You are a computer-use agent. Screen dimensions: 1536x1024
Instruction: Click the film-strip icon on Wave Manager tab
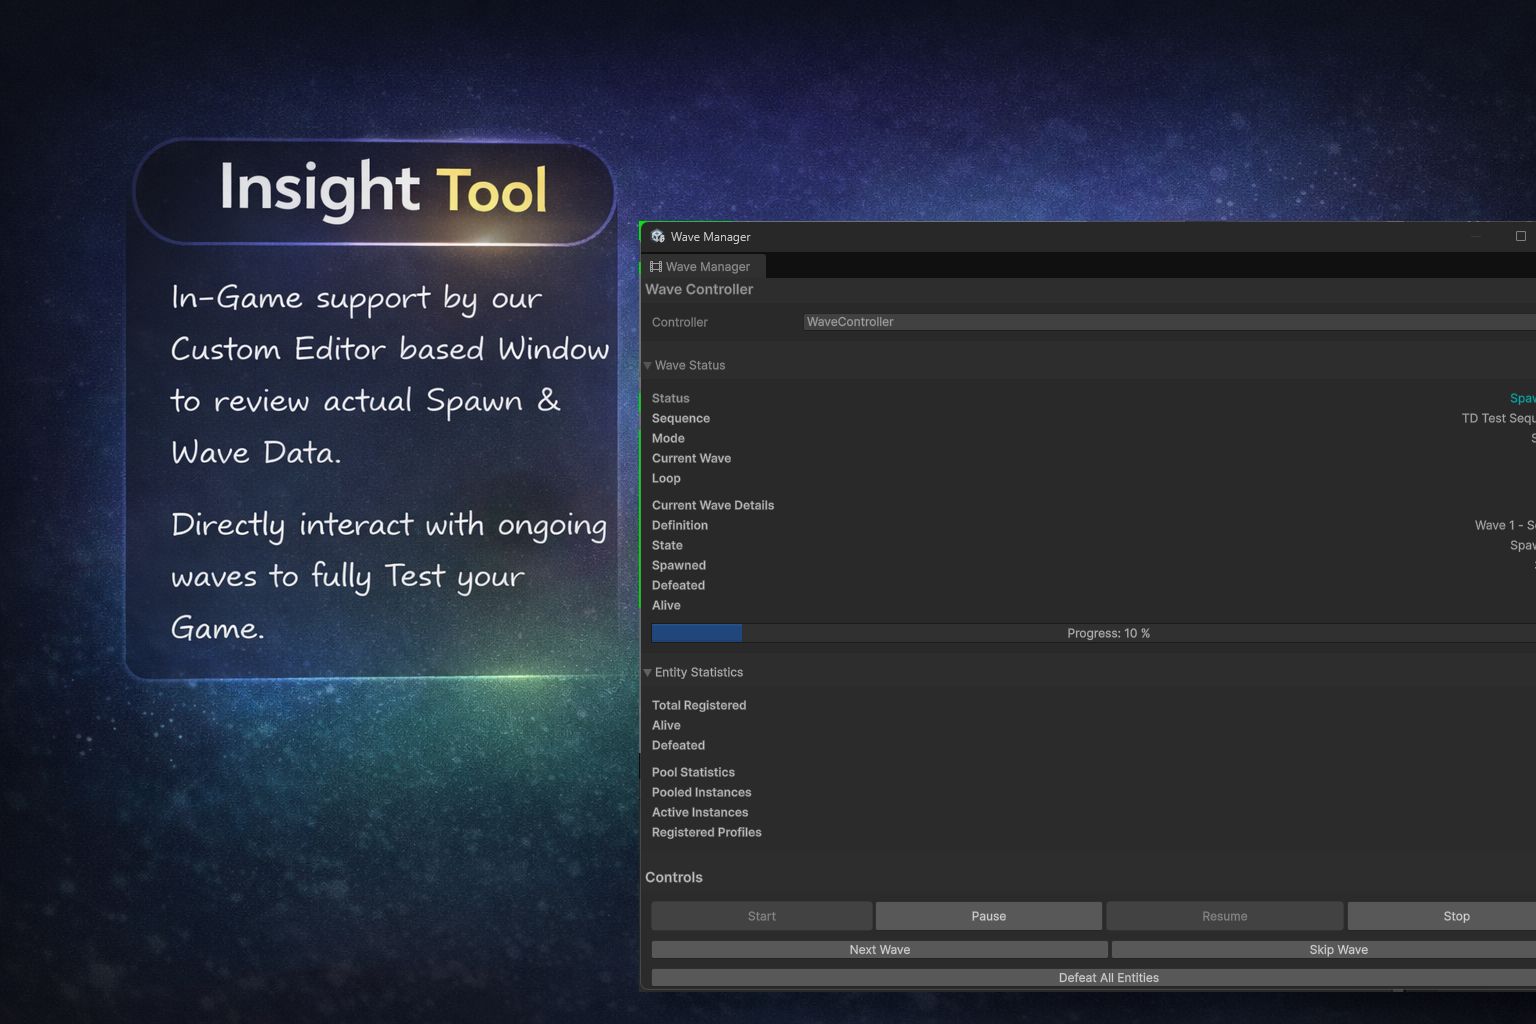[x=656, y=267]
